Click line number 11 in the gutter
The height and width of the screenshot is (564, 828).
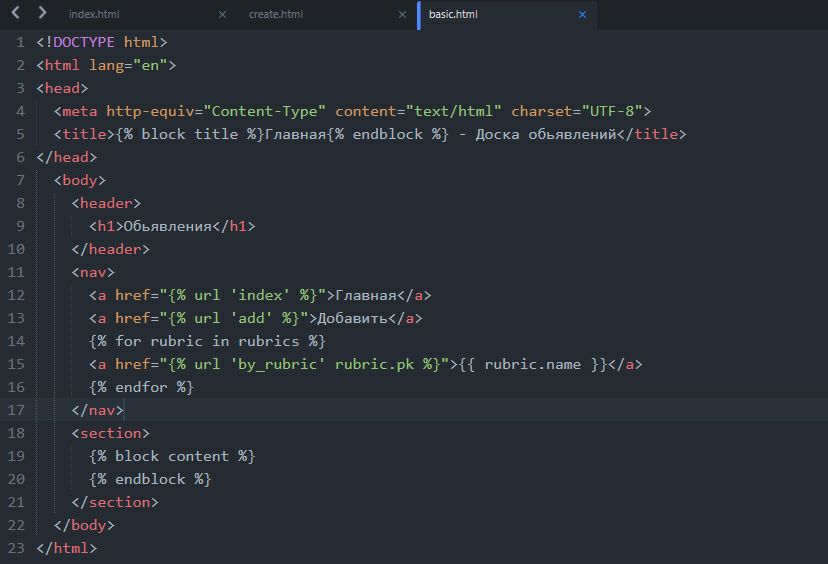pos(16,272)
